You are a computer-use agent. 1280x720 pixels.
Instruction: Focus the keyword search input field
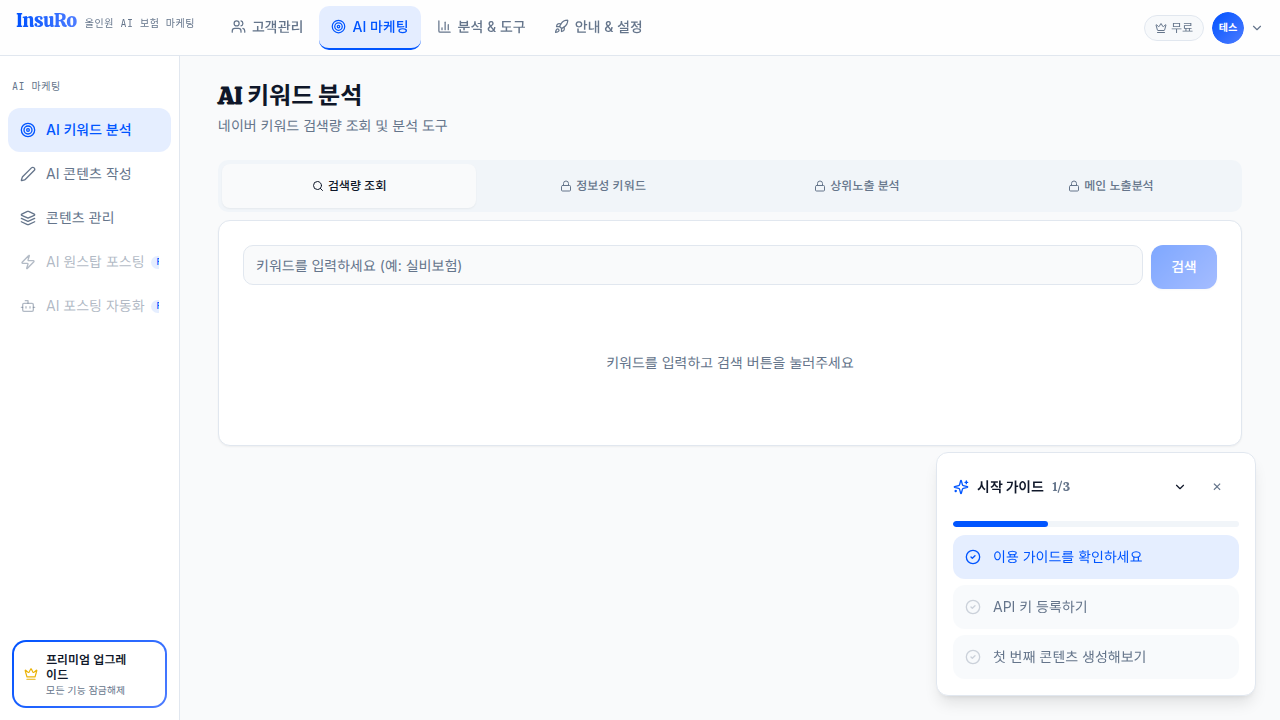(x=692, y=265)
